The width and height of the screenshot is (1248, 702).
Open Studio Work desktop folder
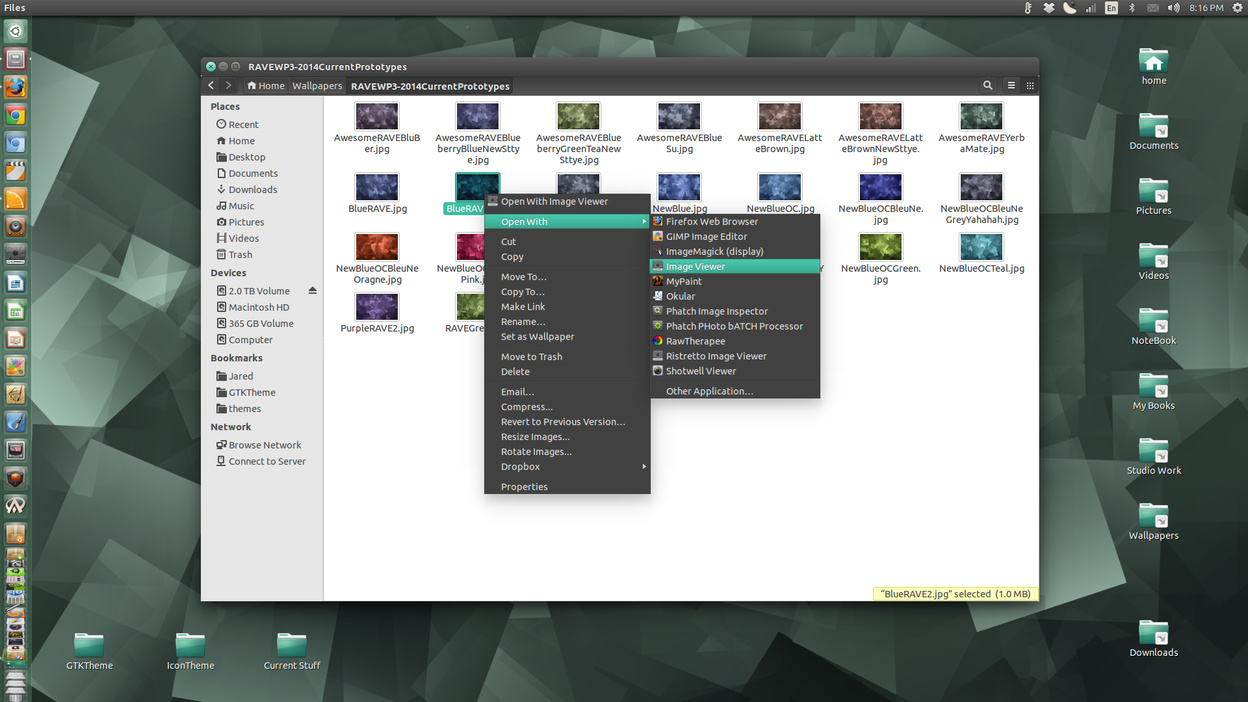click(1154, 451)
